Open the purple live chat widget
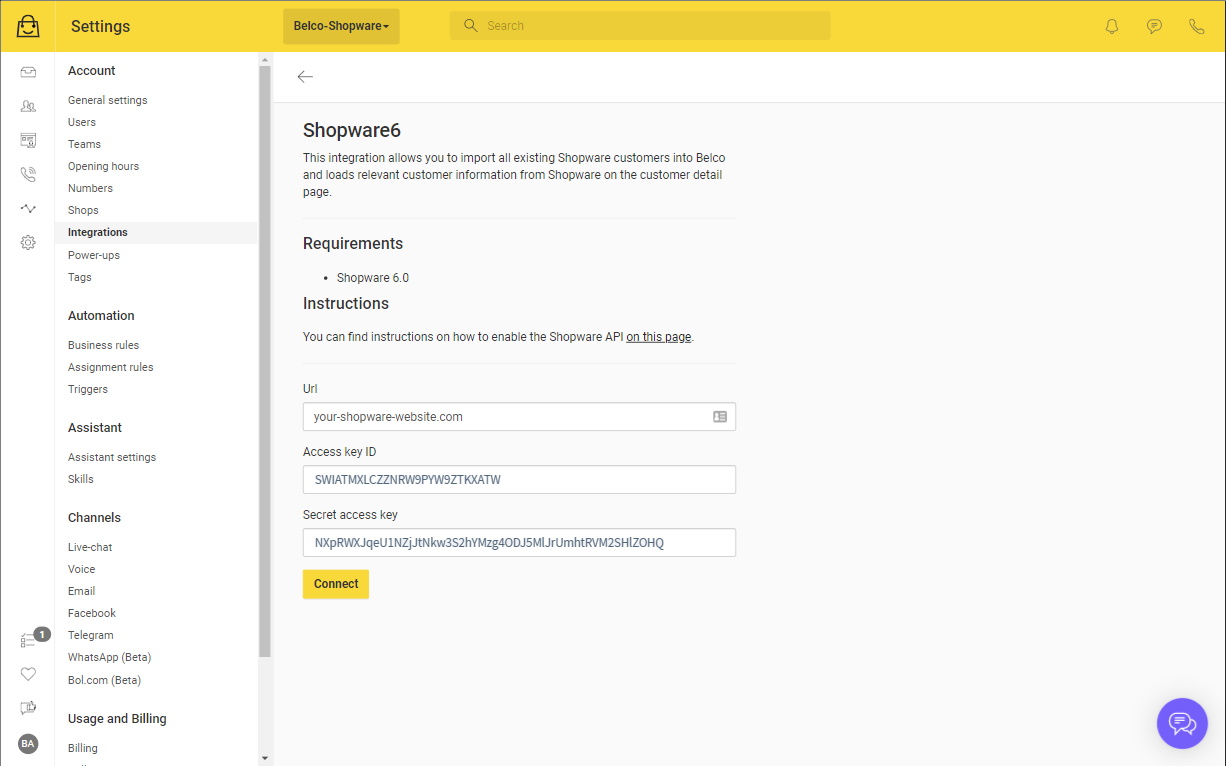 click(x=1182, y=723)
